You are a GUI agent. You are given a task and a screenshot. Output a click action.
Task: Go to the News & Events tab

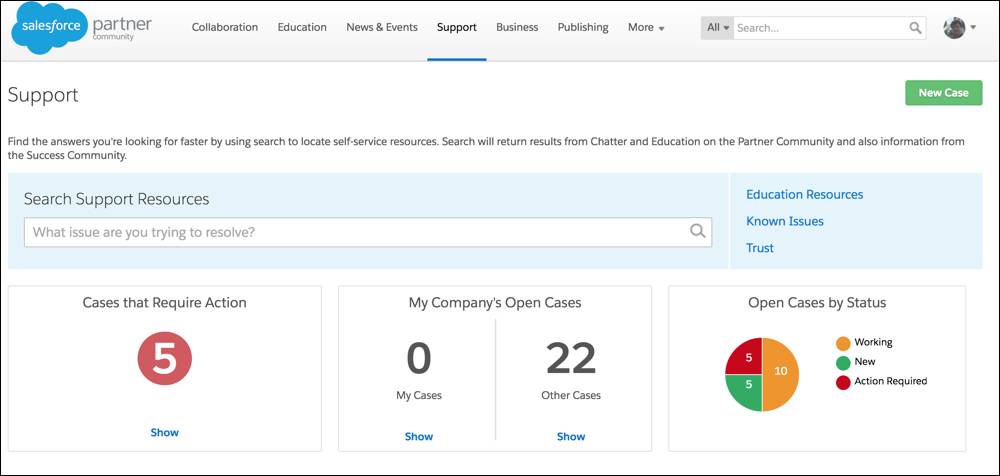[381, 27]
